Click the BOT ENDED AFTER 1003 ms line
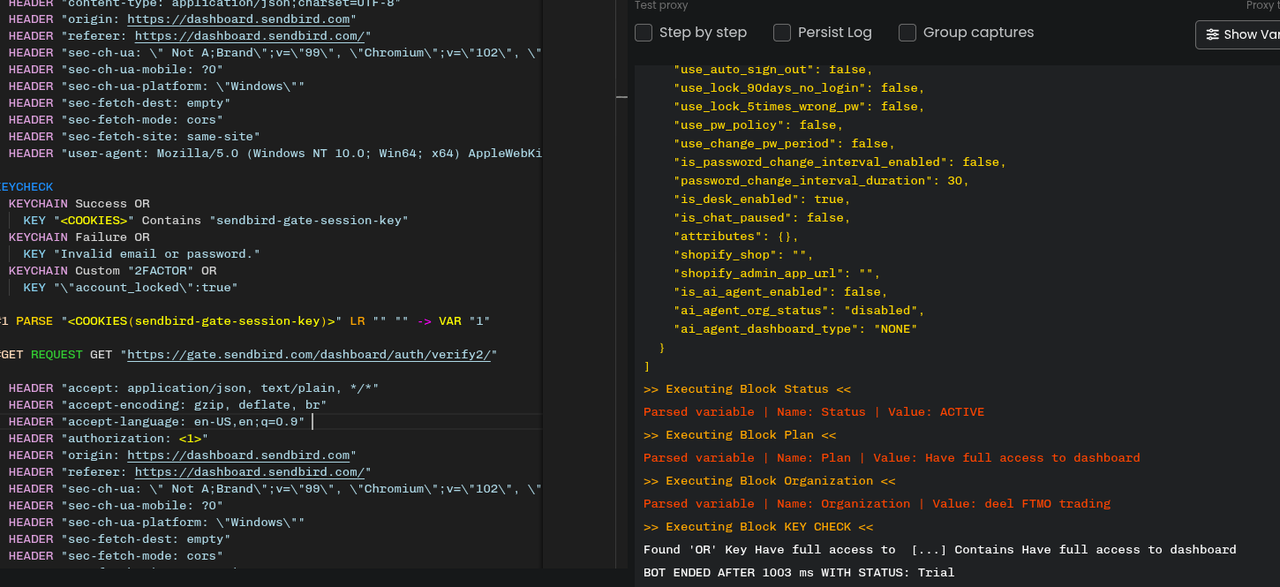The width and height of the screenshot is (1280, 587). [x=799, y=573]
